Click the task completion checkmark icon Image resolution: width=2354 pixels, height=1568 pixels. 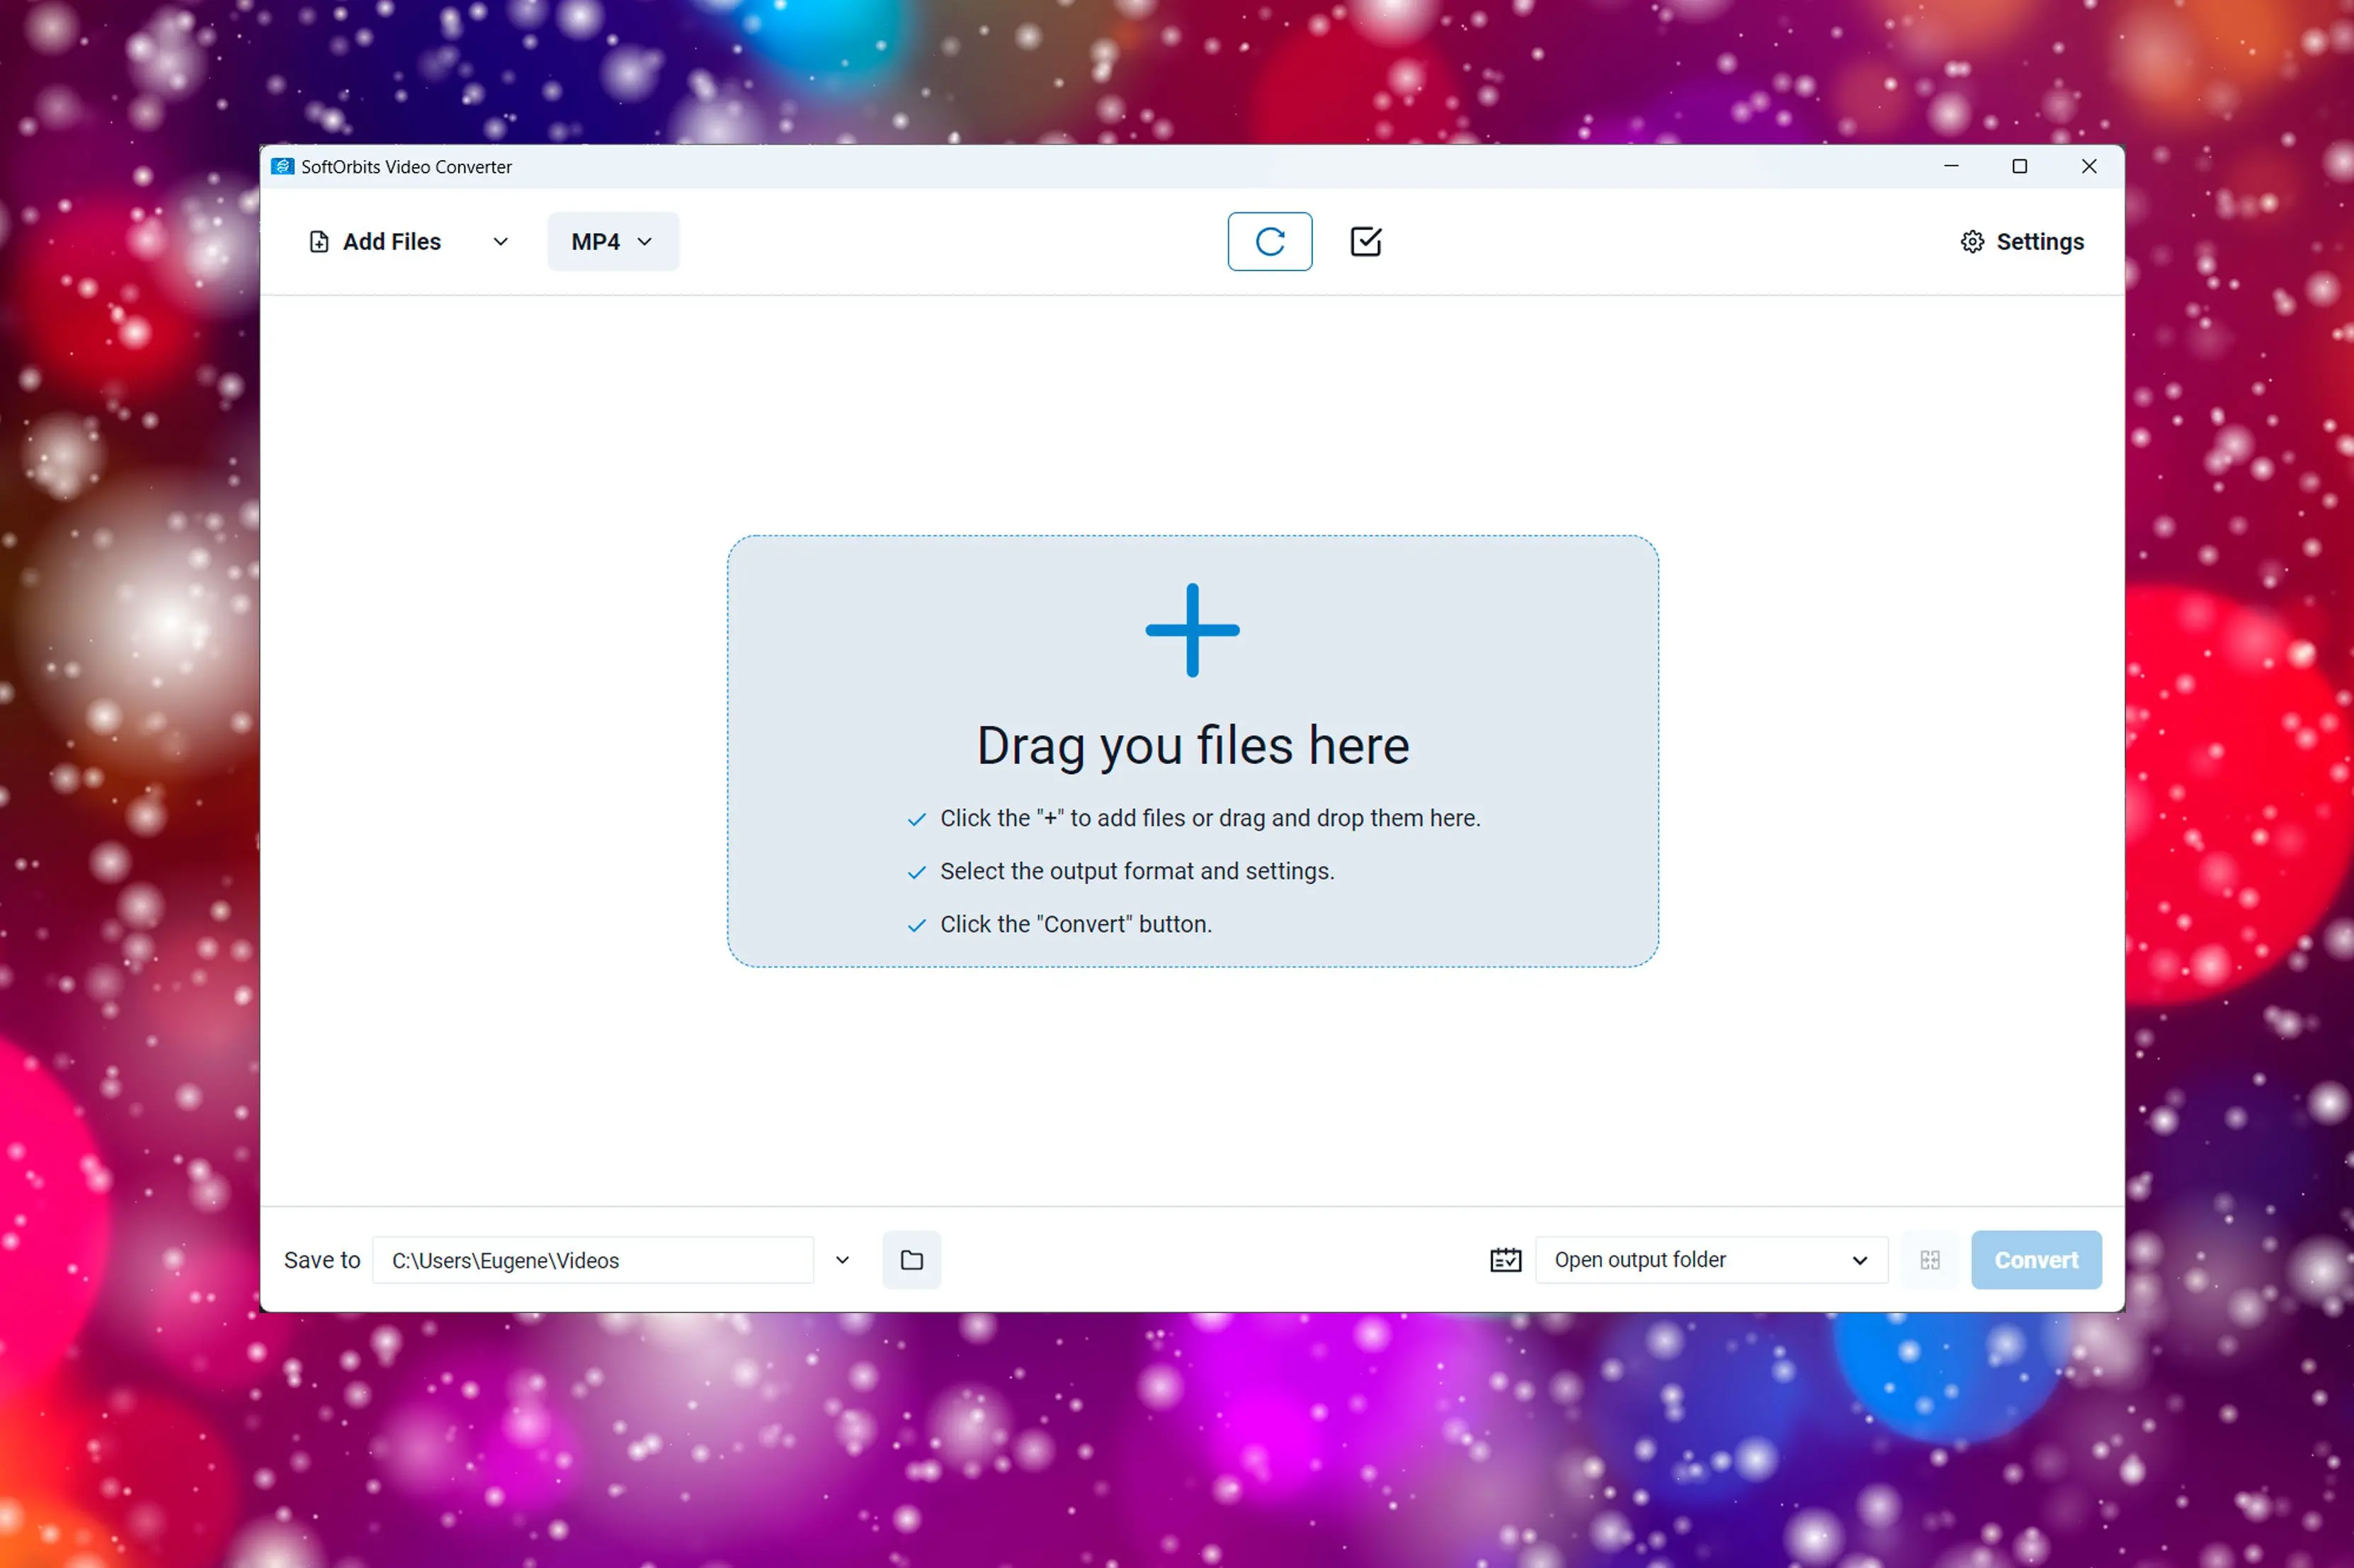tap(1363, 242)
